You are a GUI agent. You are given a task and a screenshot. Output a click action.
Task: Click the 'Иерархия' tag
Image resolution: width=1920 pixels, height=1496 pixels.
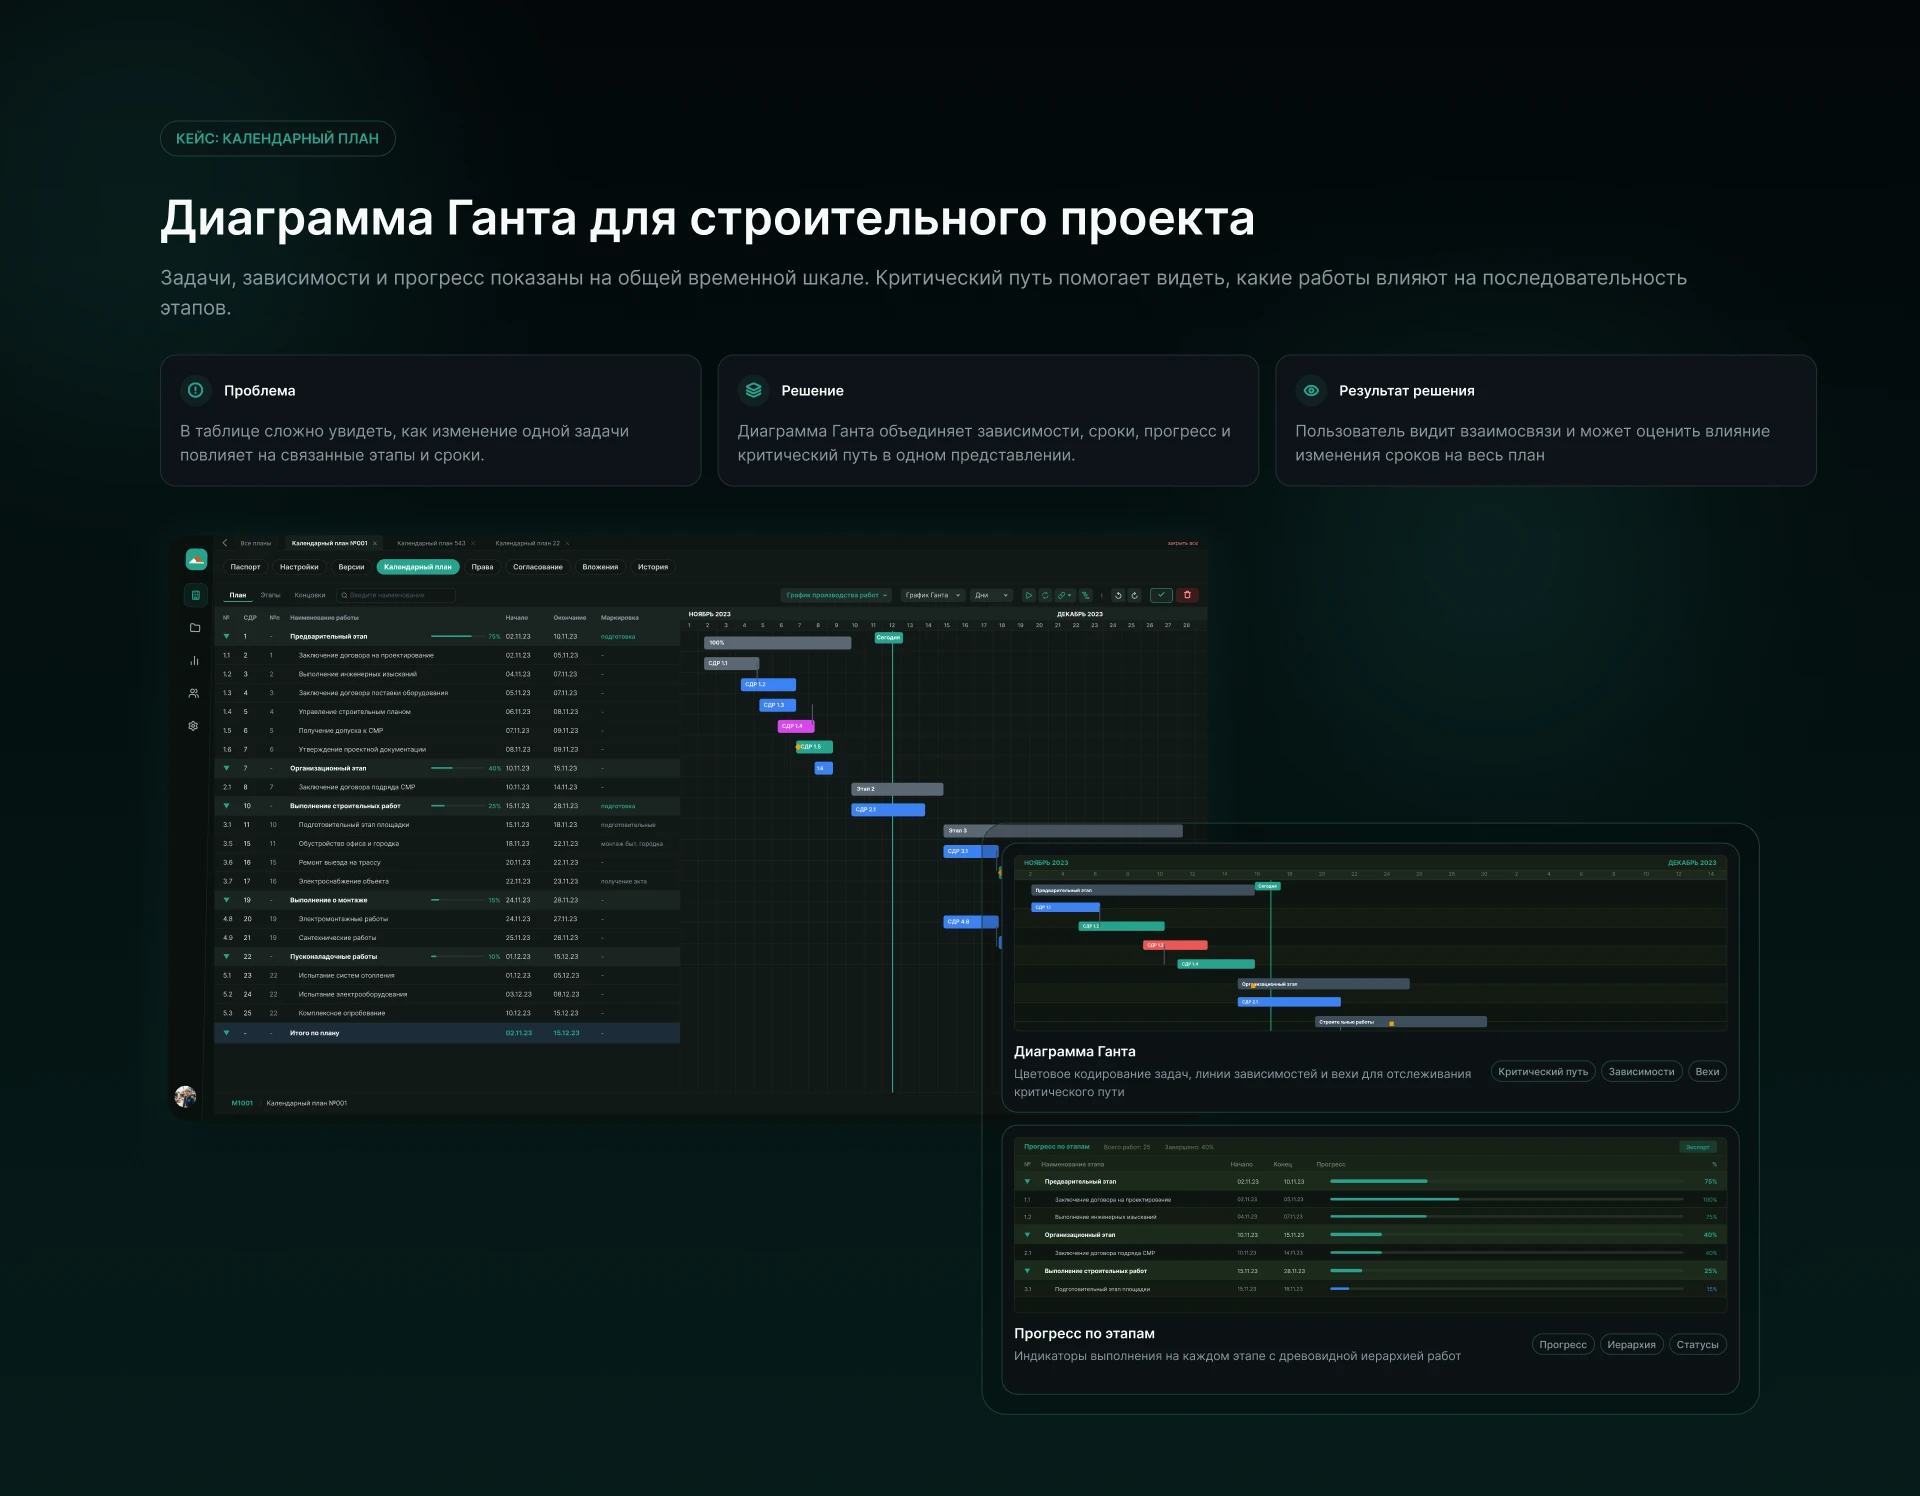(x=1631, y=1345)
